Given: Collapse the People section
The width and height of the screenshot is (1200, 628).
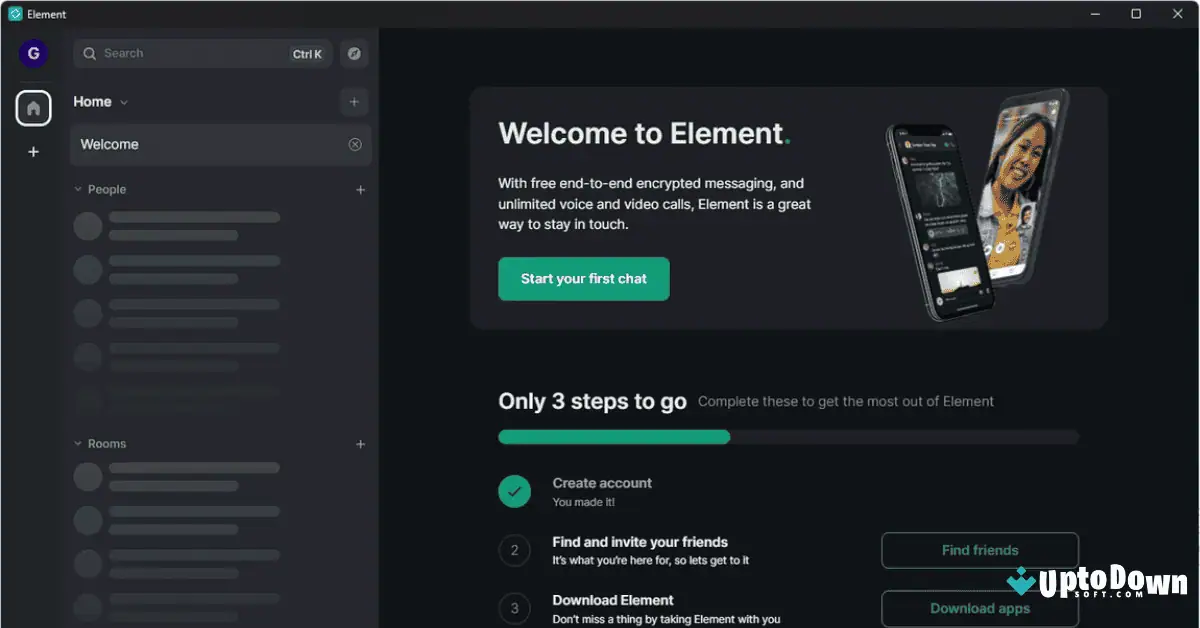Looking at the screenshot, I should point(77,189).
